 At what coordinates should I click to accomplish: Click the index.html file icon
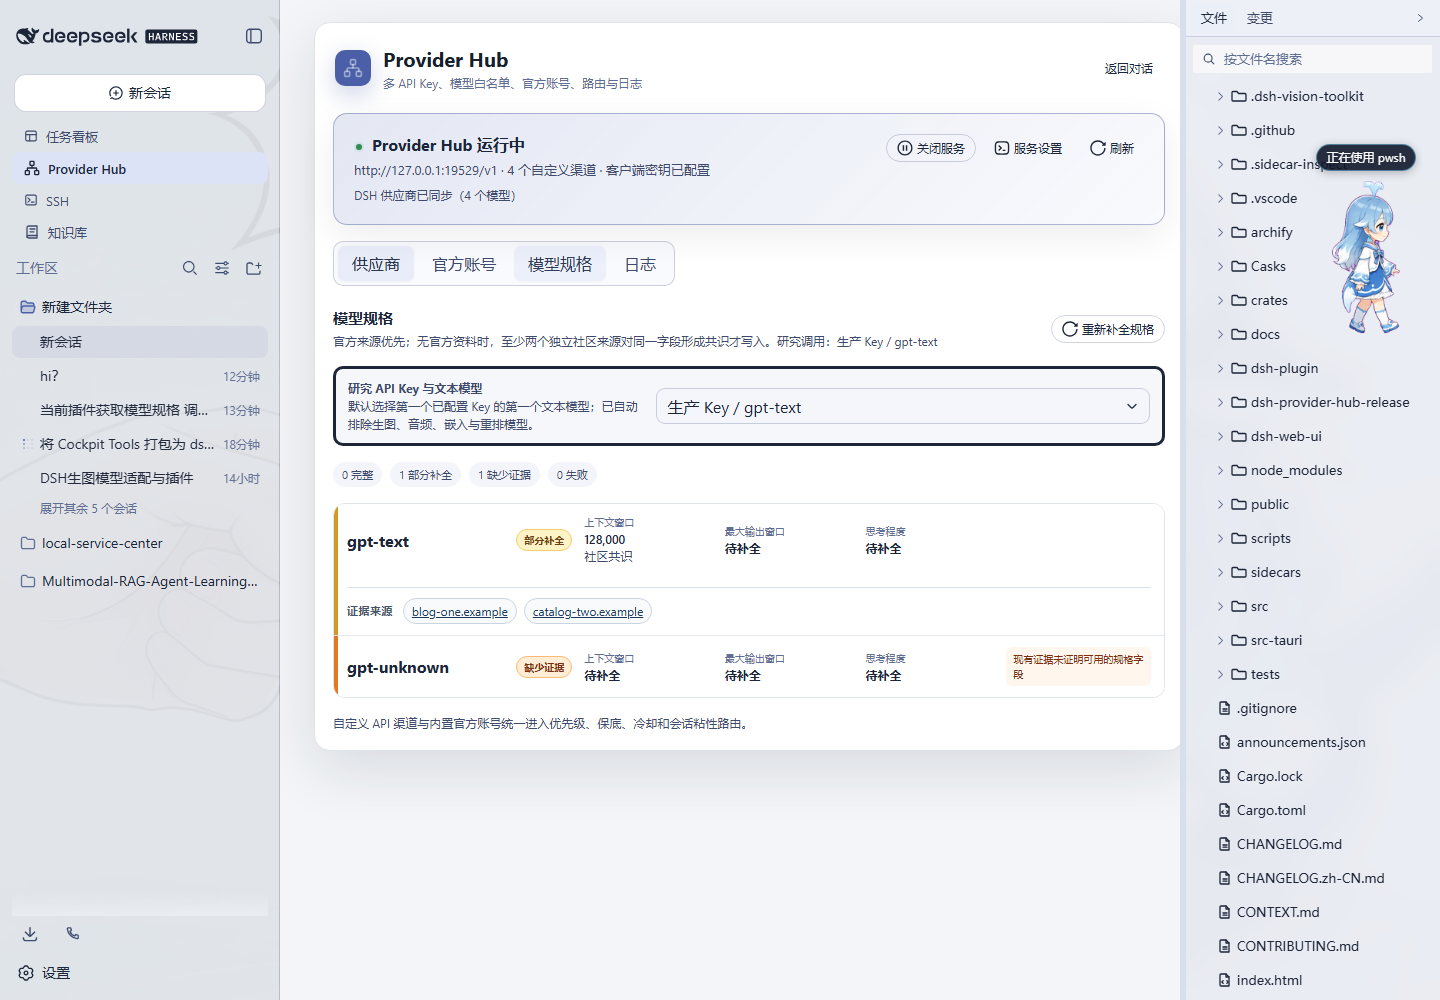(x=1224, y=980)
